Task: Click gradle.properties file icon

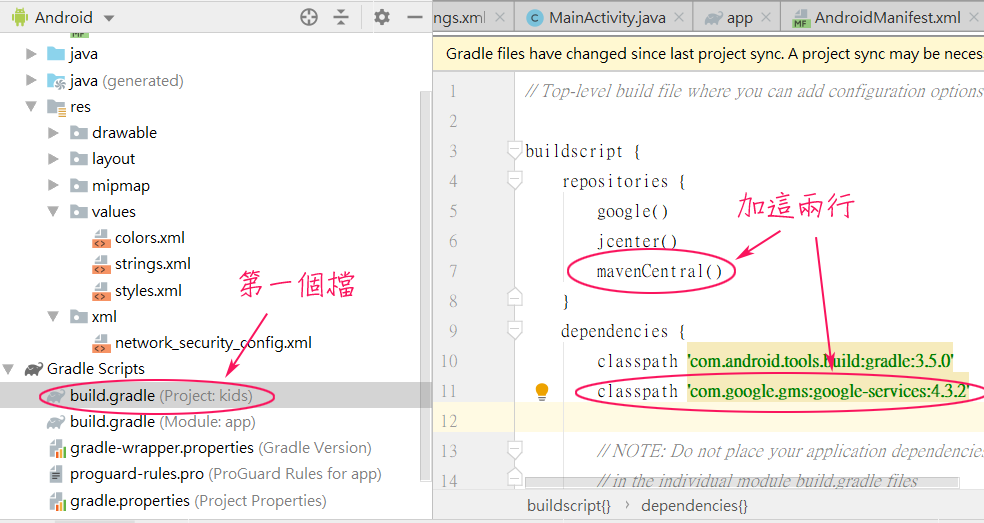Action: 57,501
